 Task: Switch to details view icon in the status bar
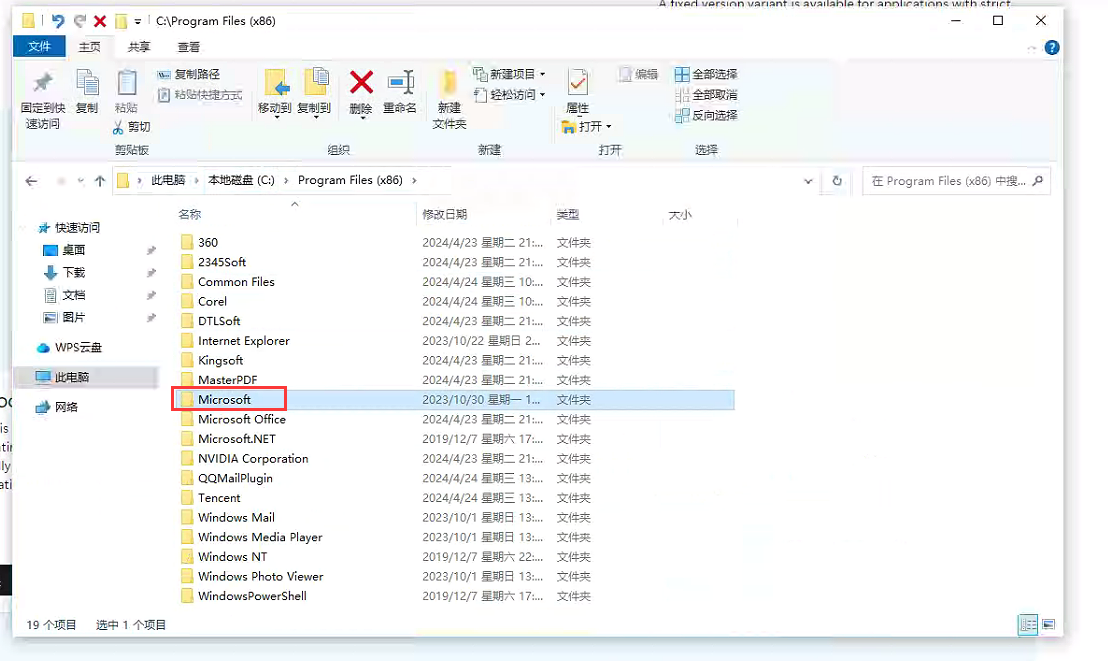pos(1028,625)
